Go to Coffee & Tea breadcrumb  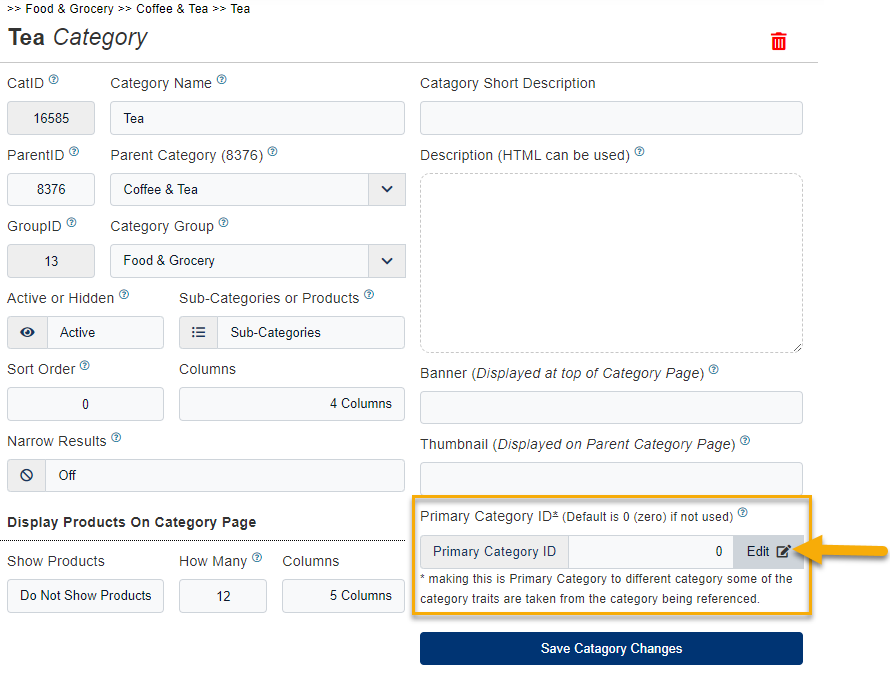tap(171, 9)
